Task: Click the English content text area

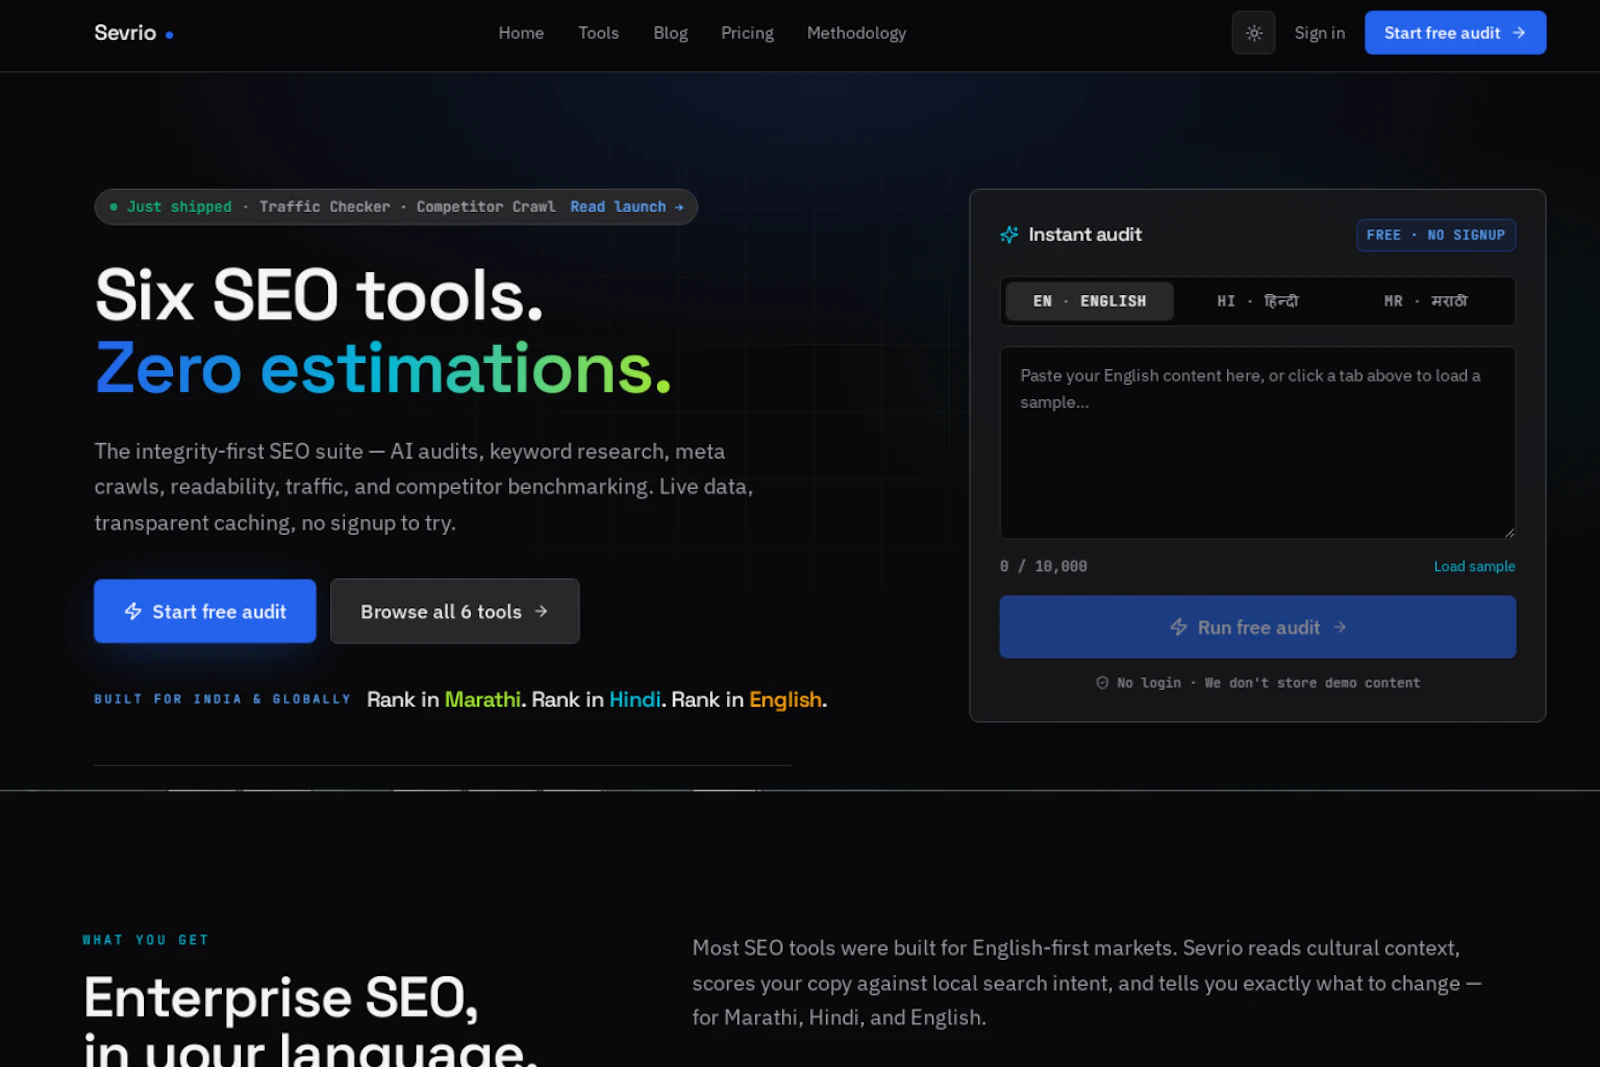Action: [1257, 442]
